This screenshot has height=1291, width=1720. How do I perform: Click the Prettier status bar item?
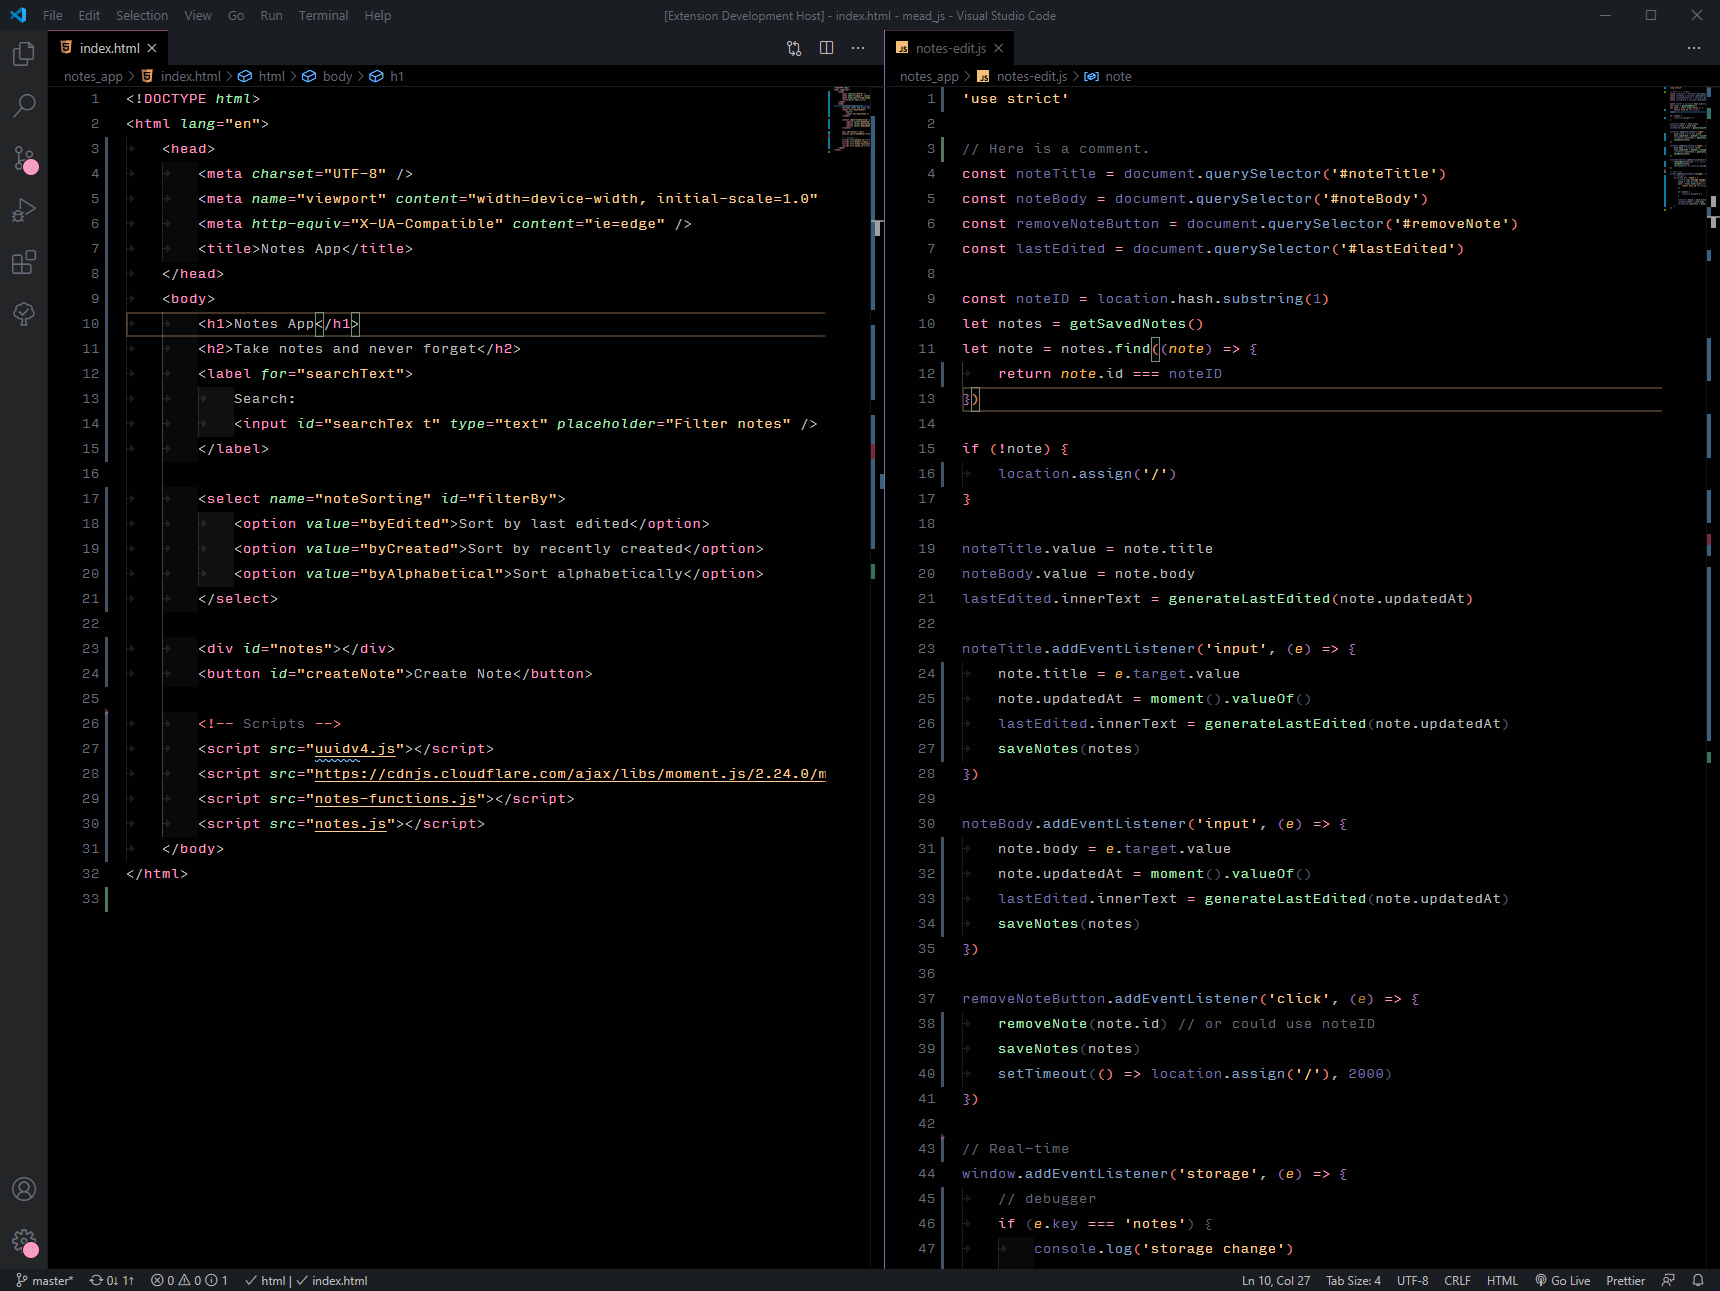pyautogui.click(x=1625, y=1280)
